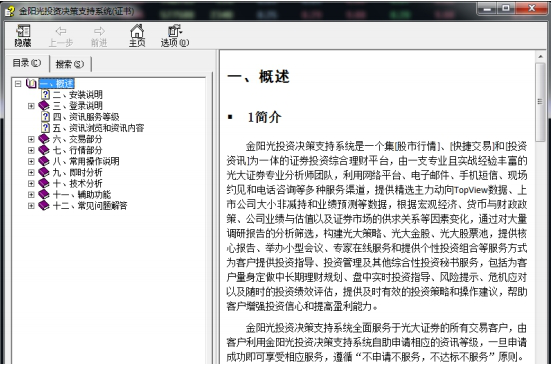Open the 七、行情部分 topic
Viewport: 551px width, 378px height.
78,150
